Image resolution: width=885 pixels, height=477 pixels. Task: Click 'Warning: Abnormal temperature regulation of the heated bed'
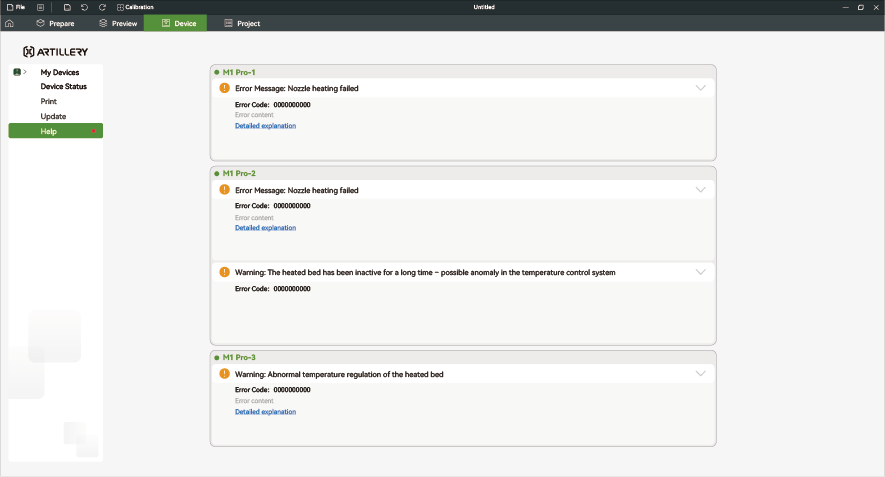pyautogui.click(x=339, y=374)
